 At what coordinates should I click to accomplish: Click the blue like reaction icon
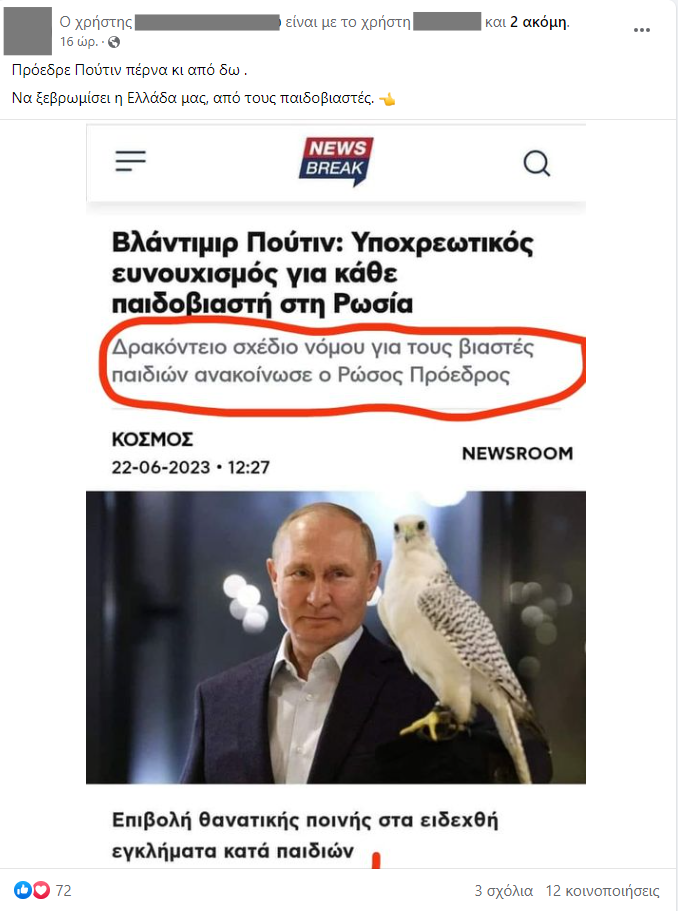(22, 890)
